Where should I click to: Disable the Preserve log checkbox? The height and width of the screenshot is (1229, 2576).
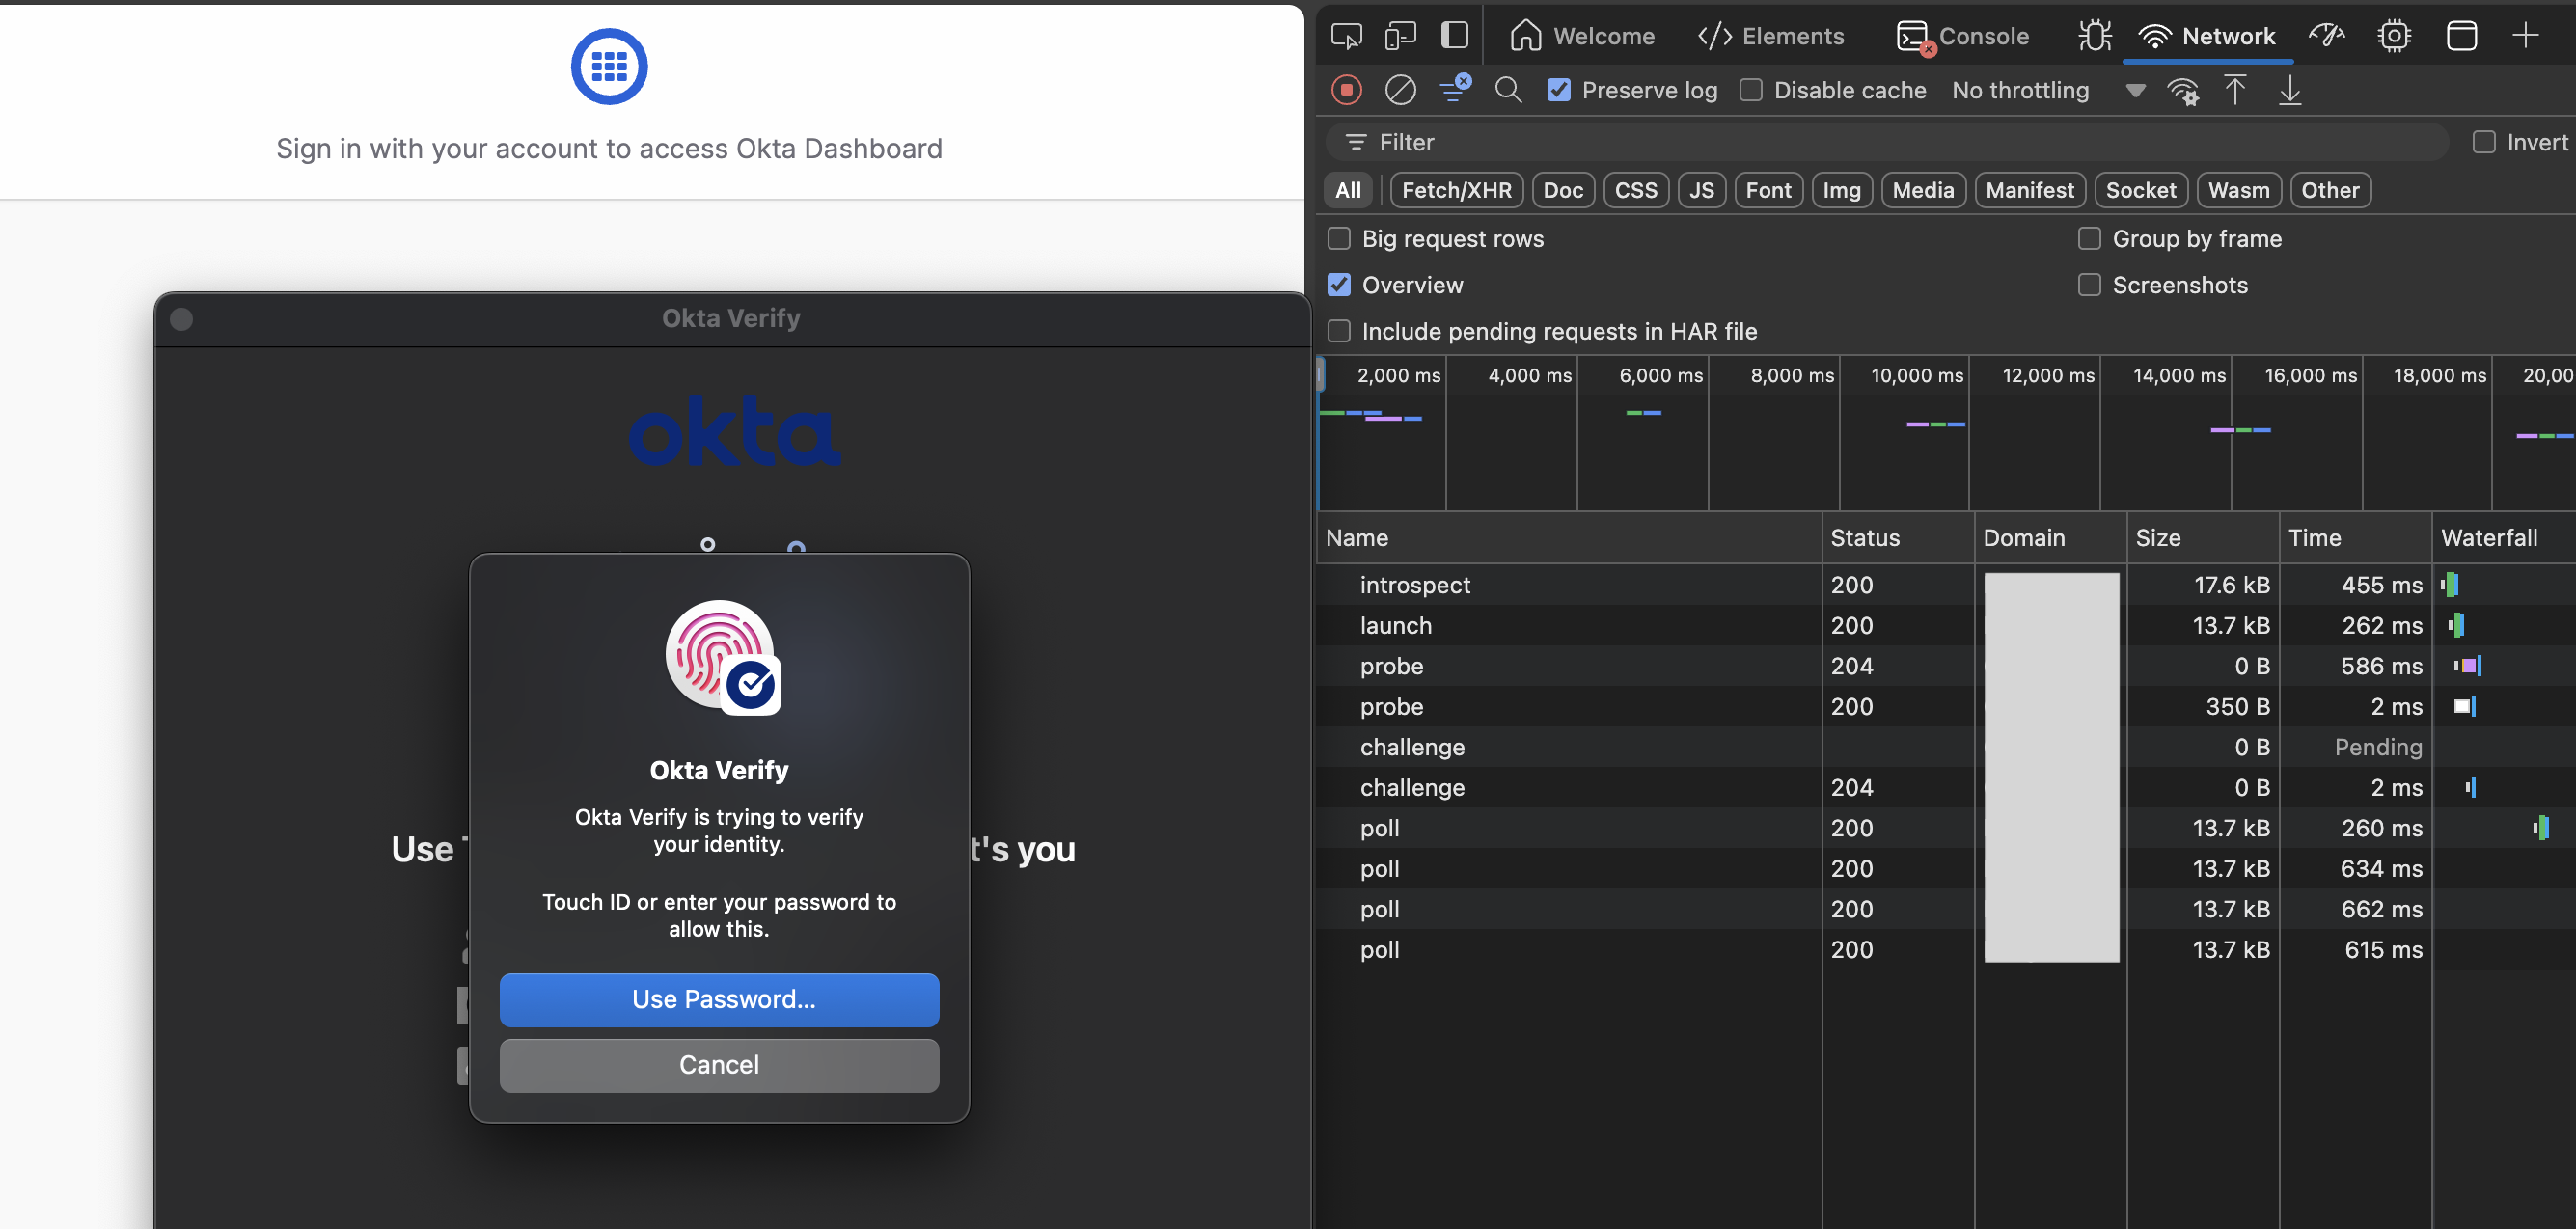(x=1558, y=90)
